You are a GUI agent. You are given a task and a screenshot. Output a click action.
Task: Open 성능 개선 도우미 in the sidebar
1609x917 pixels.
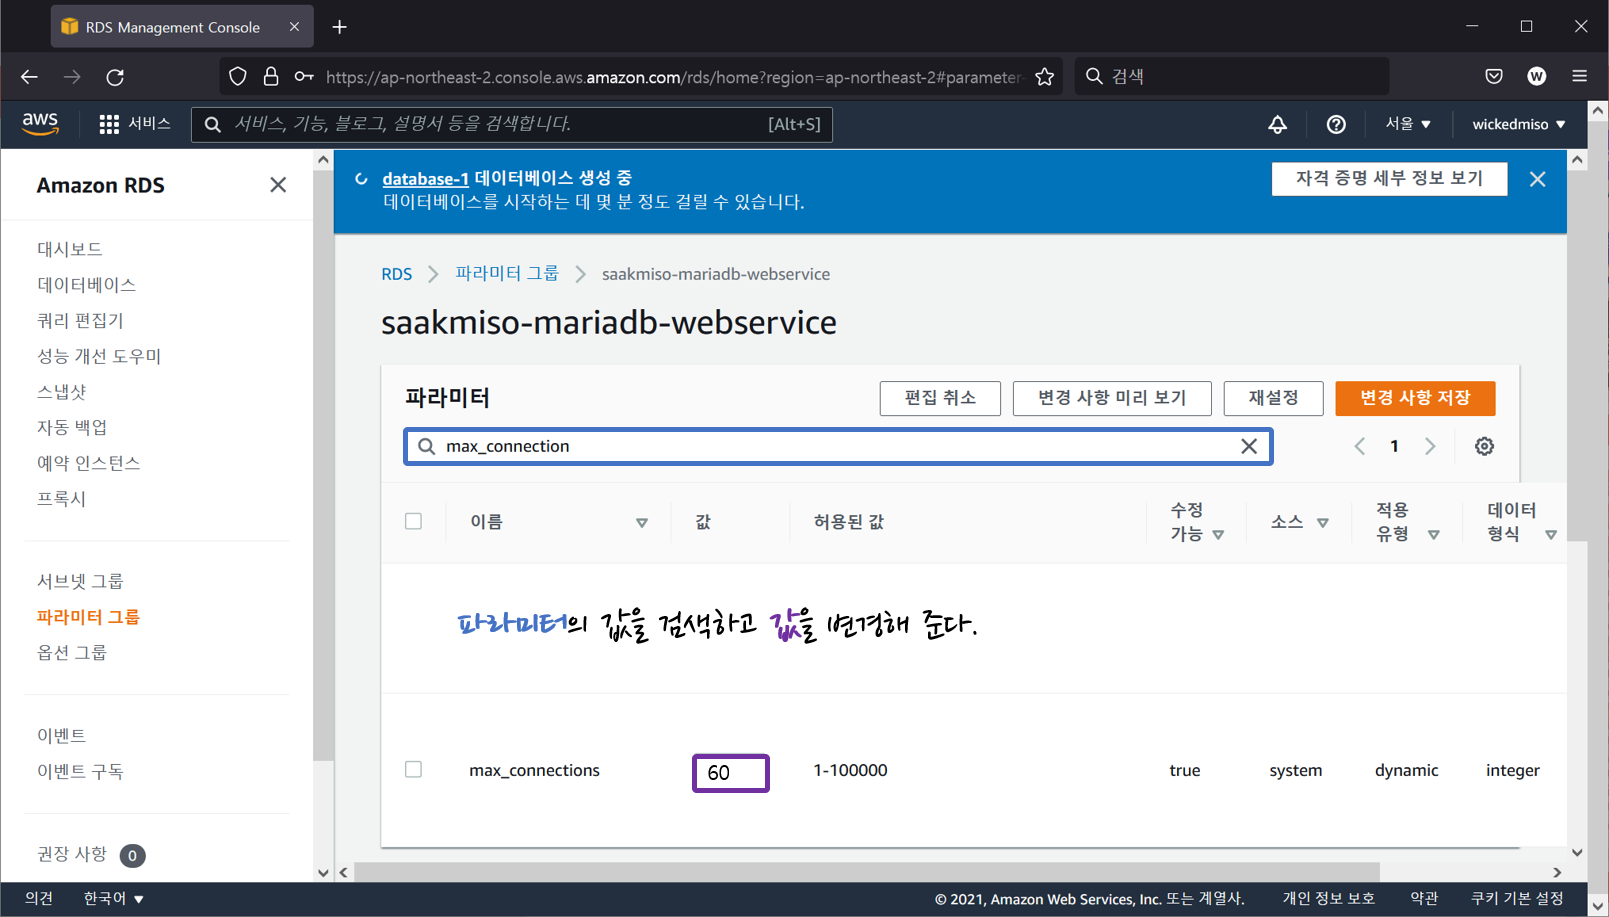click(x=99, y=356)
